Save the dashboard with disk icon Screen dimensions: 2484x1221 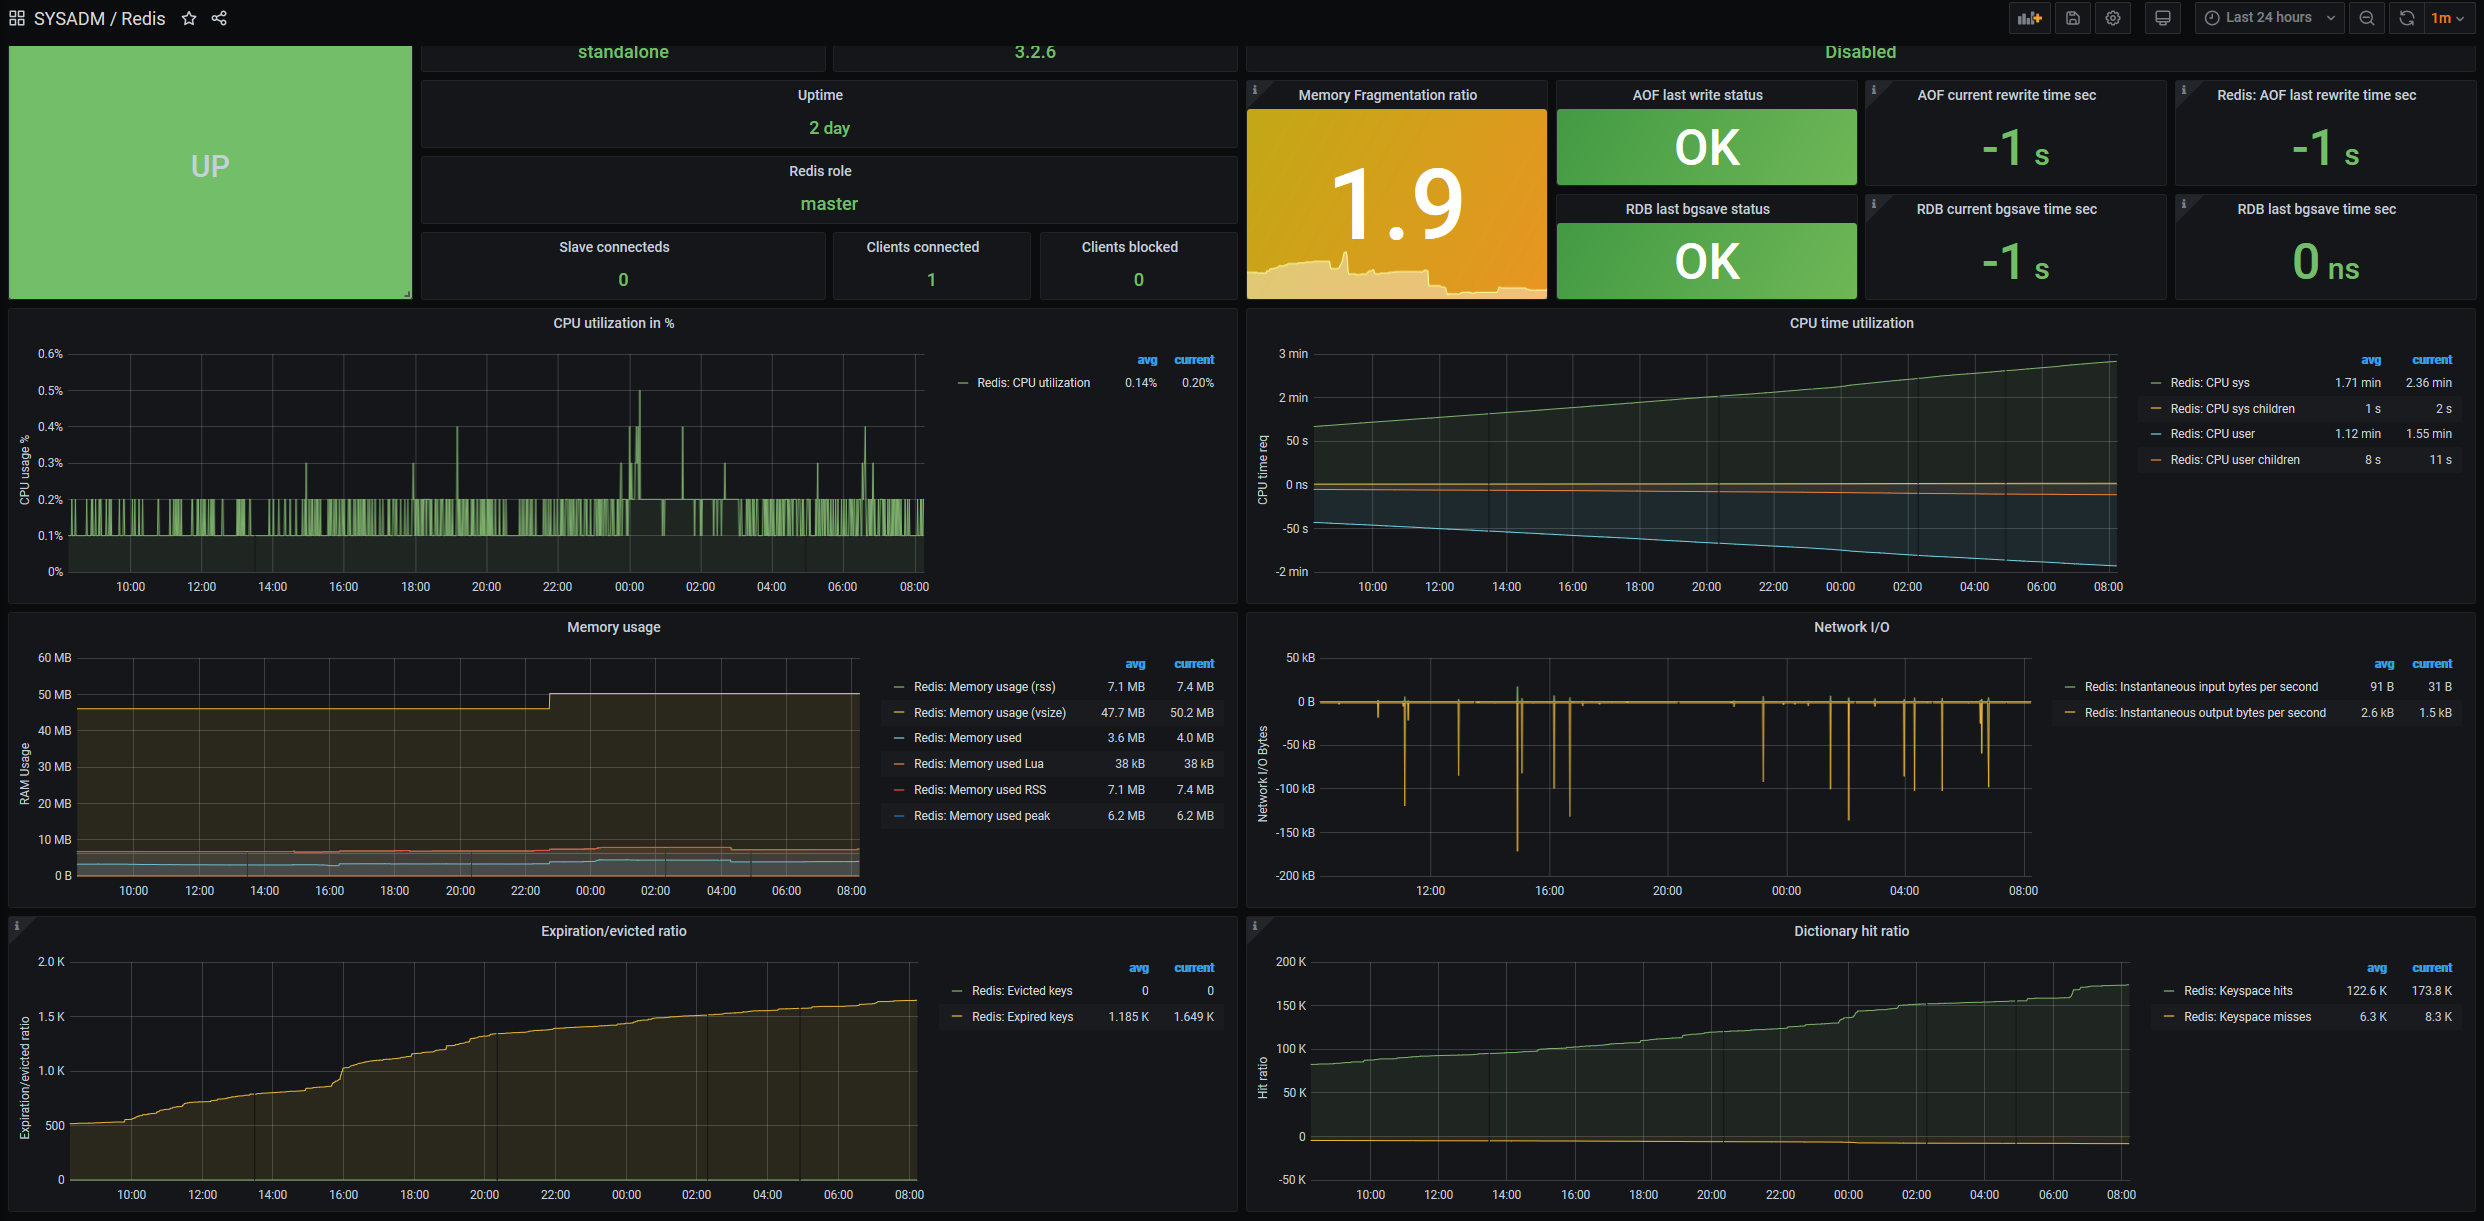click(2073, 18)
